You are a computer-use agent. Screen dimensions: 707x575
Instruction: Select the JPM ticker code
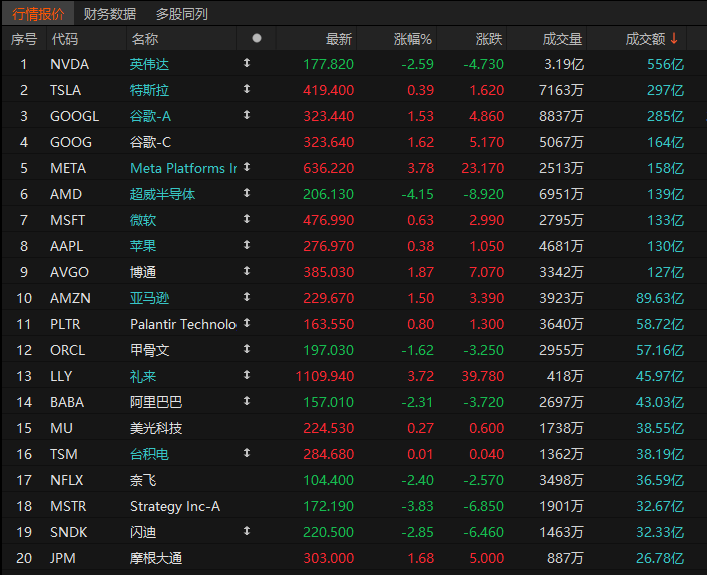(63, 558)
